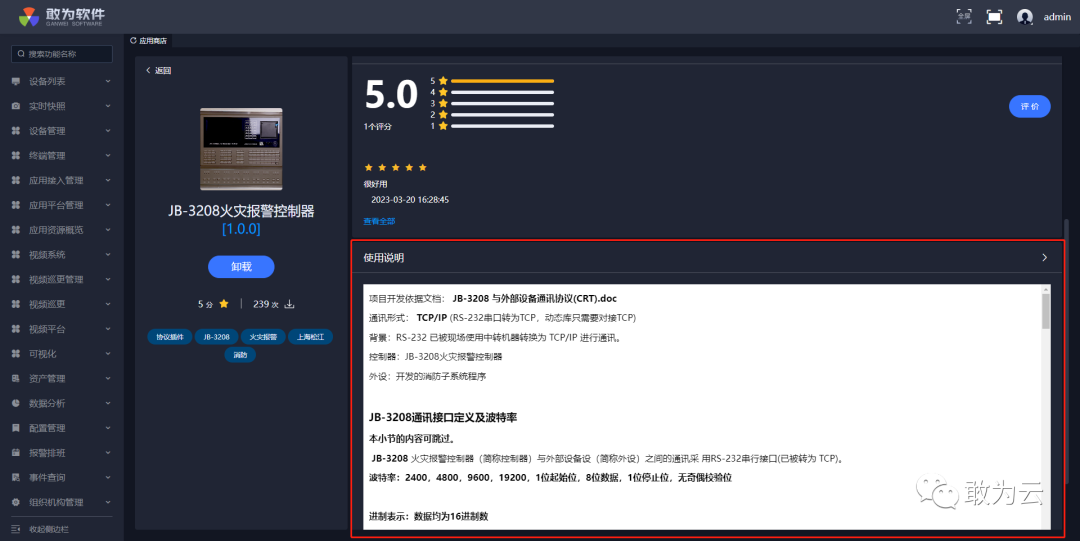Click the refresh icon on 应用商店 tab

tap(133, 41)
